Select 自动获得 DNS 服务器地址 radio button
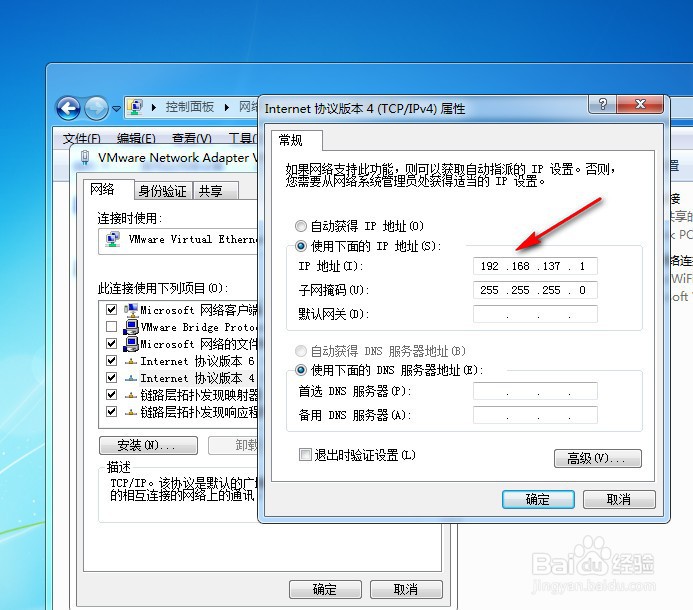 (x=301, y=351)
